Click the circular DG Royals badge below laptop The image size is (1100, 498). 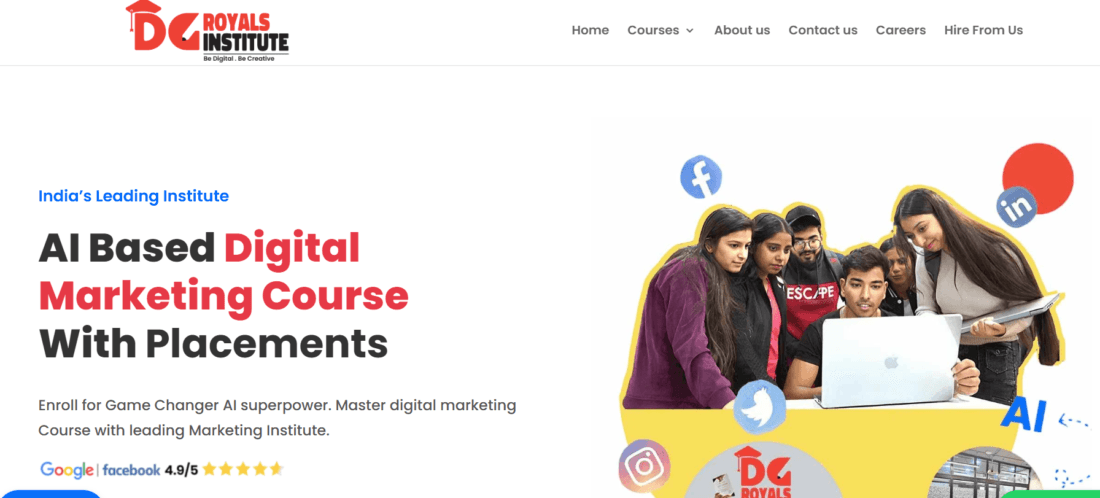(x=763, y=470)
